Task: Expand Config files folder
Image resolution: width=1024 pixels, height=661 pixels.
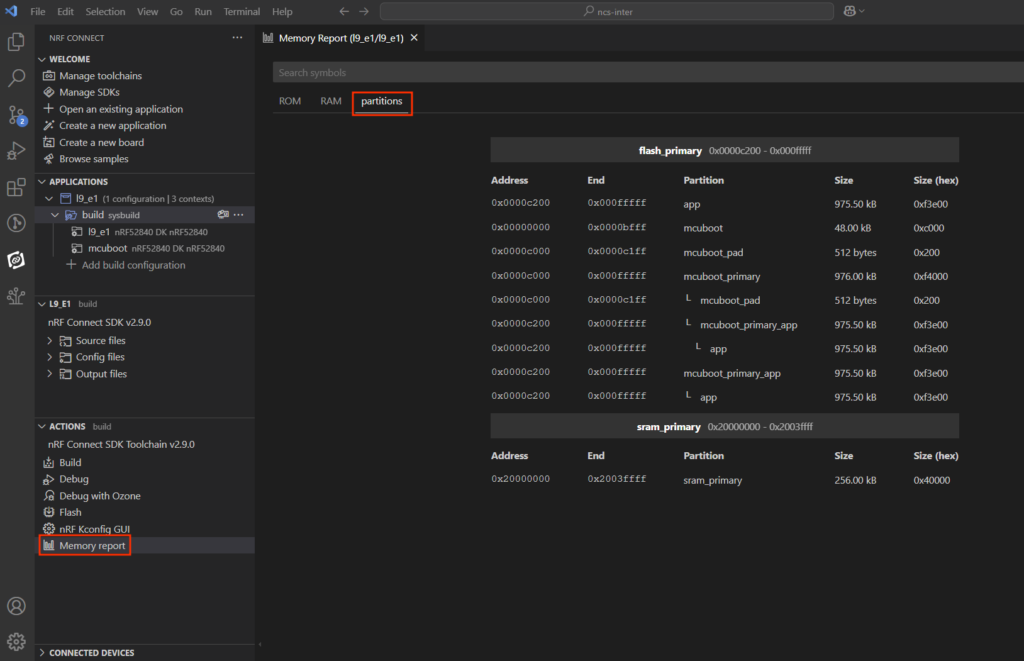Action: [x=50, y=357]
